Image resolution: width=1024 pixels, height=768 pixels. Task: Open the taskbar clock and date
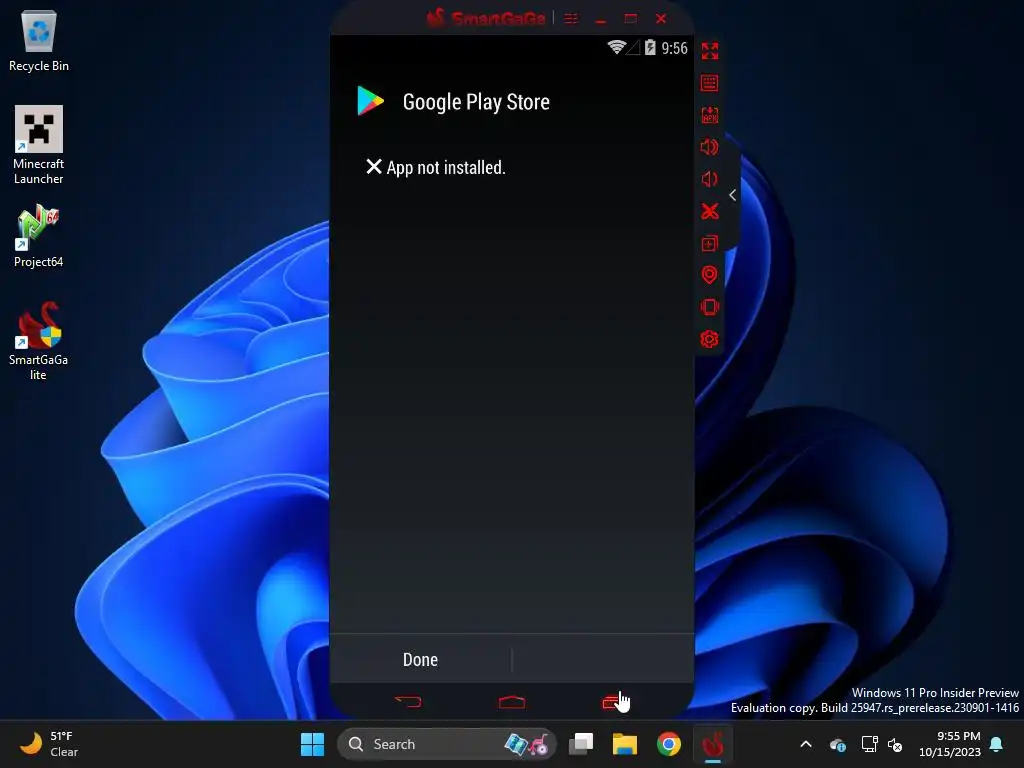coord(950,744)
